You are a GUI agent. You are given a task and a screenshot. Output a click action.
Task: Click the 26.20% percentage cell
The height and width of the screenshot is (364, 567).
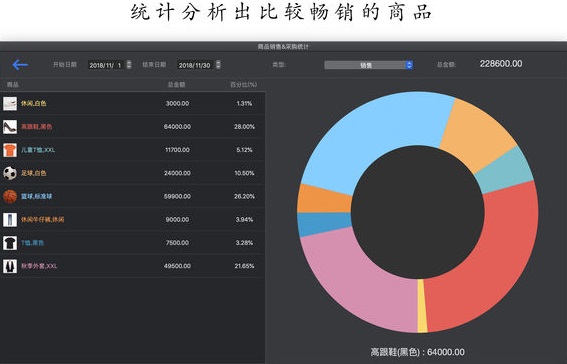pos(244,196)
